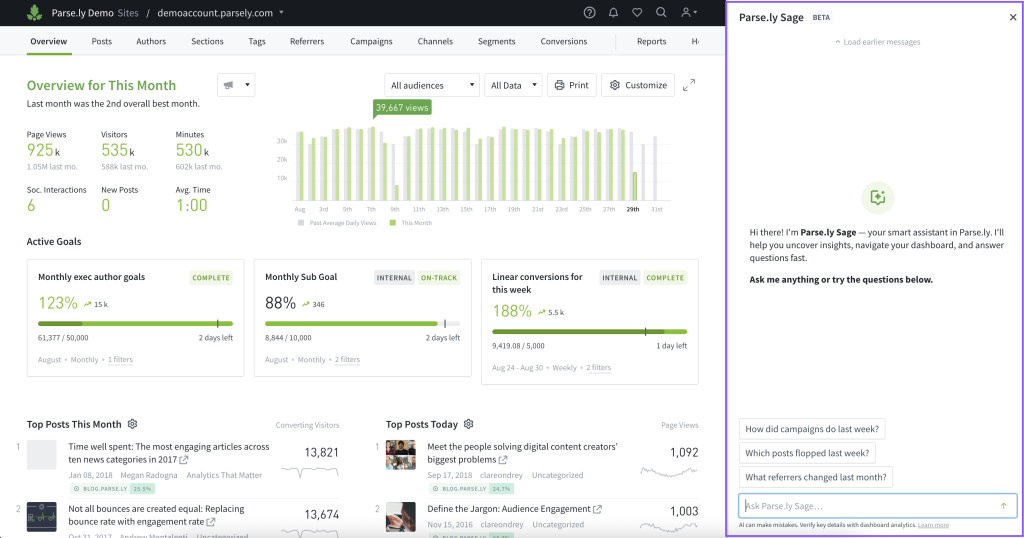This screenshot has height=538, width=1024.
Task: Expand the megaphone dropdown next to the overview title
Action: click(x=235, y=86)
